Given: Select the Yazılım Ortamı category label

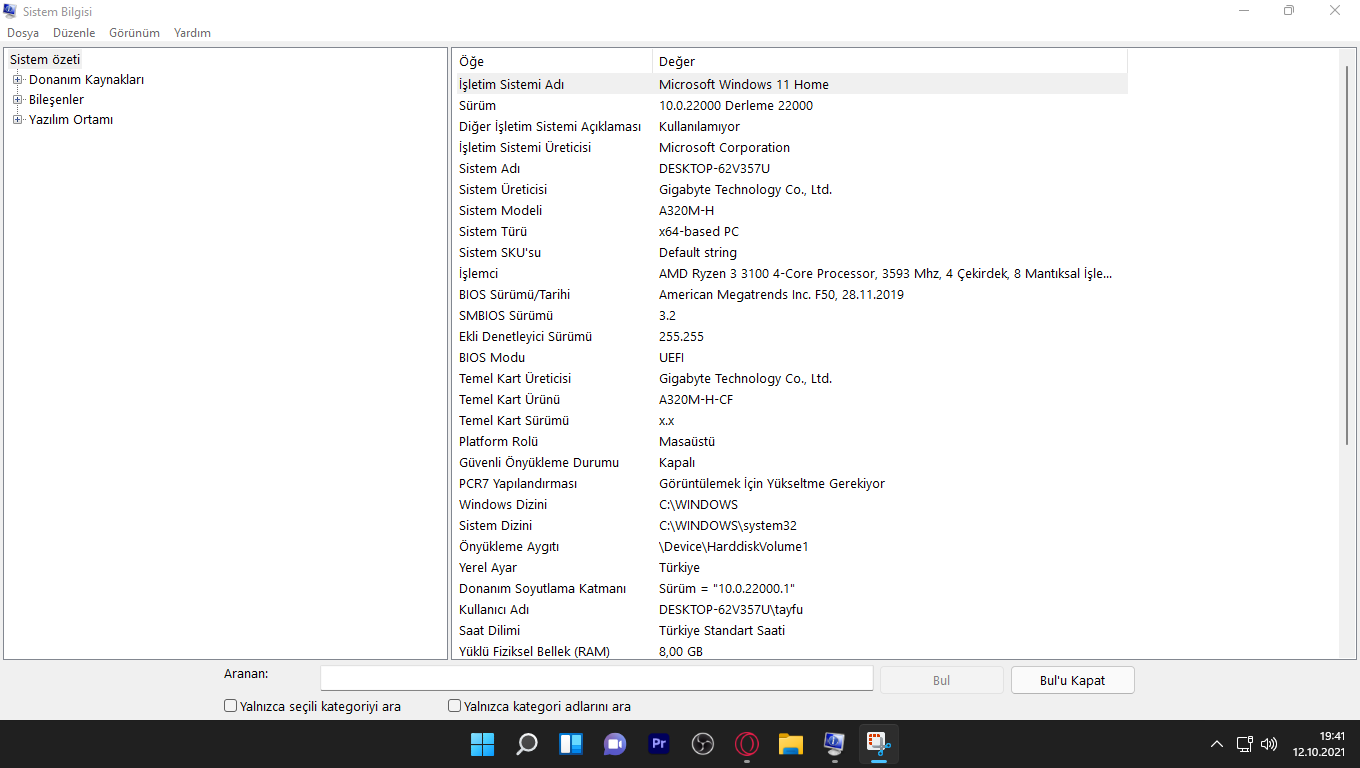Looking at the screenshot, I should tap(71, 120).
